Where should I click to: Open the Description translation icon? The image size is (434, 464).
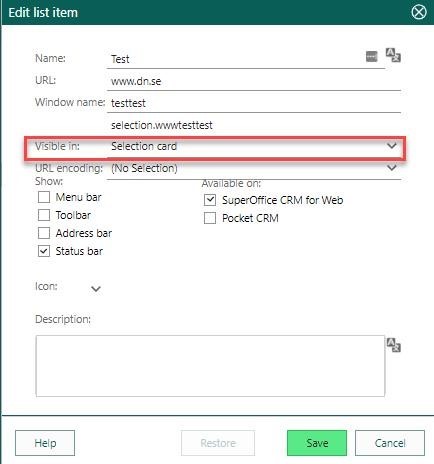393,345
